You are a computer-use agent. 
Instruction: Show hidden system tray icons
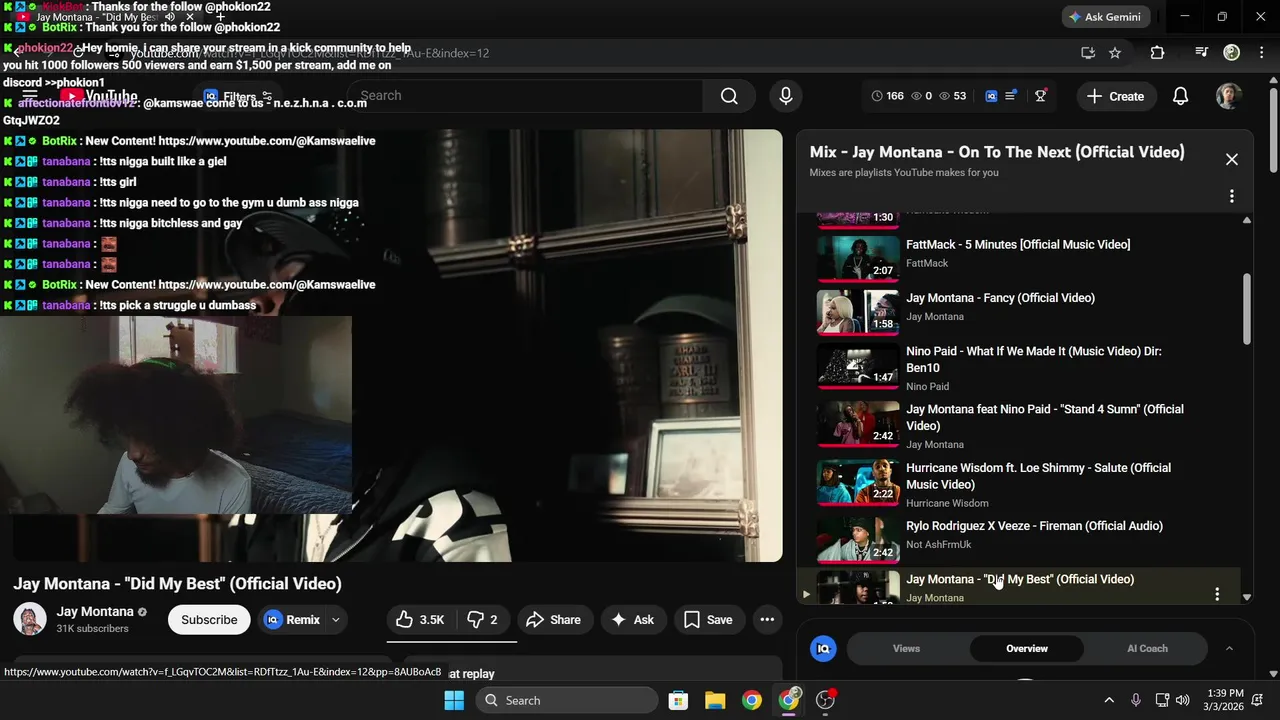(x=1108, y=700)
